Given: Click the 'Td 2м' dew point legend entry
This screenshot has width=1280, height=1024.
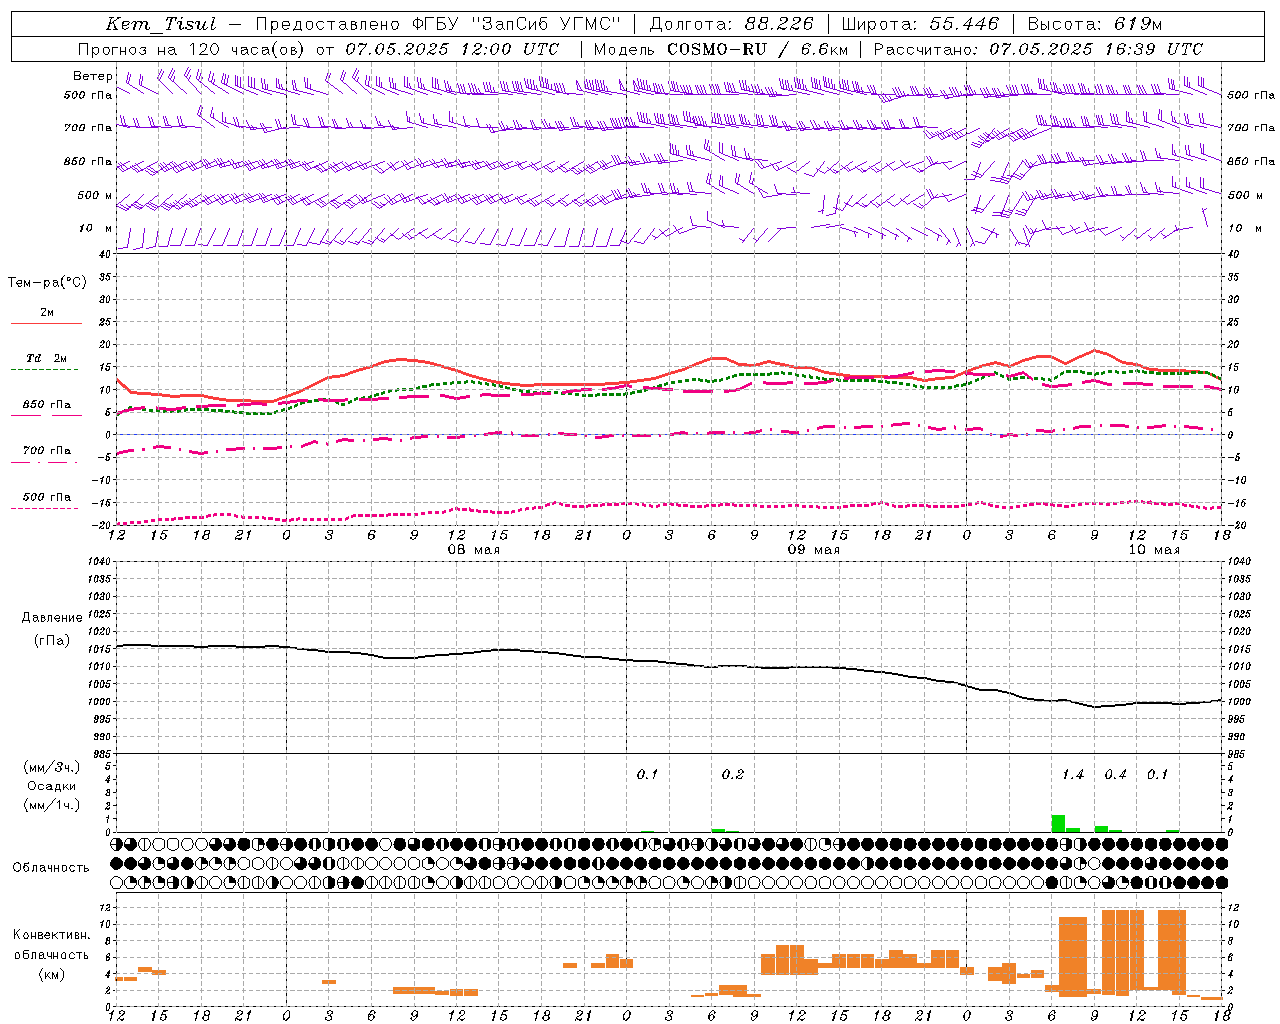Looking at the screenshot, I should [47, 357].
